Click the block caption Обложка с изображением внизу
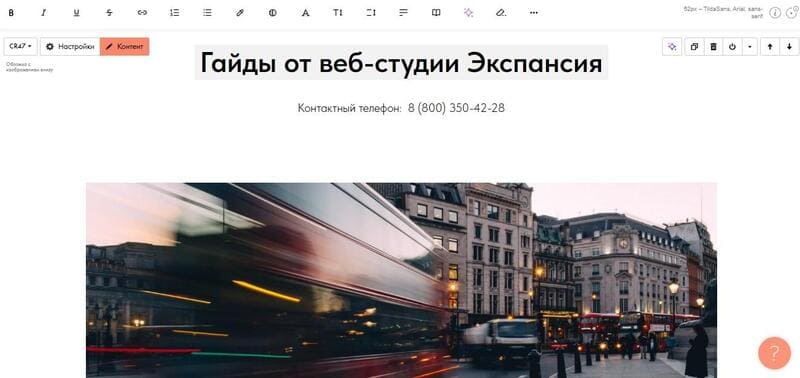The height and width of the screenshot is (378, 800). coord(30,67)
